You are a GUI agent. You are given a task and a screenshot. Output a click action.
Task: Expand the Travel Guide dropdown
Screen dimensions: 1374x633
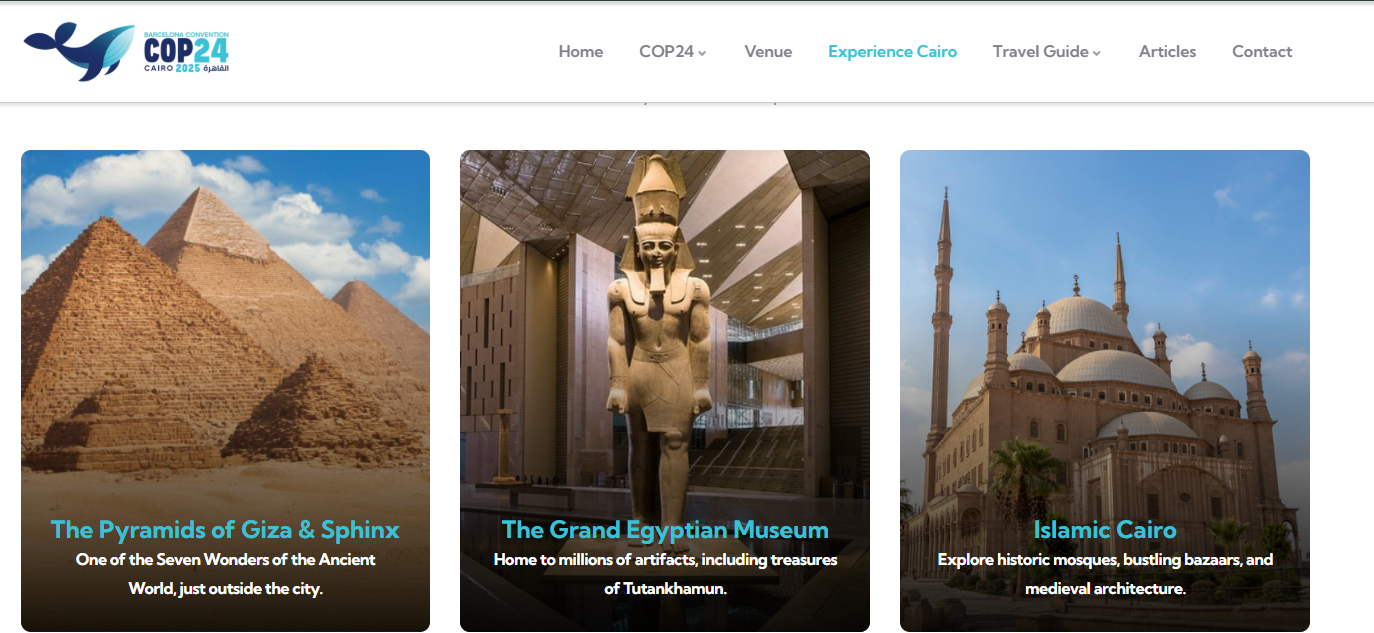pos(1047,52)
